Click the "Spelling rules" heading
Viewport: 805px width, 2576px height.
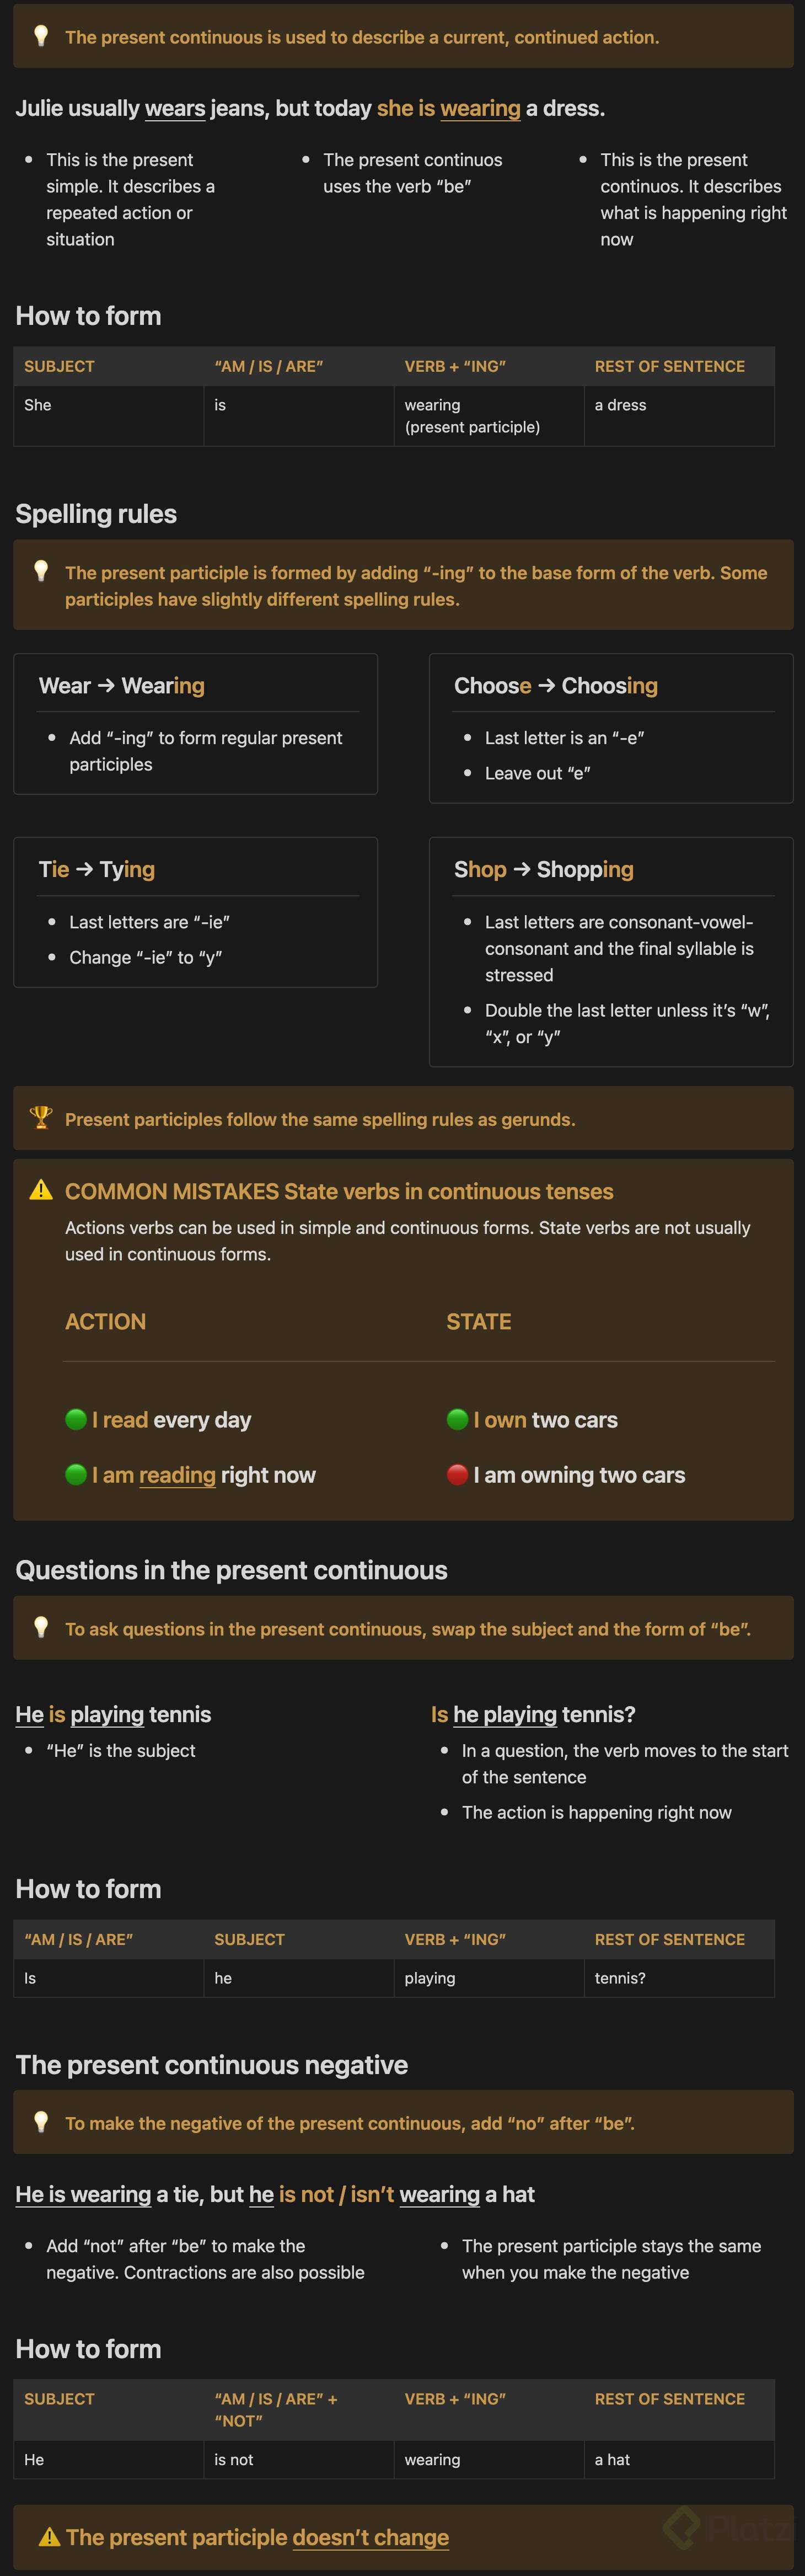coord(96,514)
